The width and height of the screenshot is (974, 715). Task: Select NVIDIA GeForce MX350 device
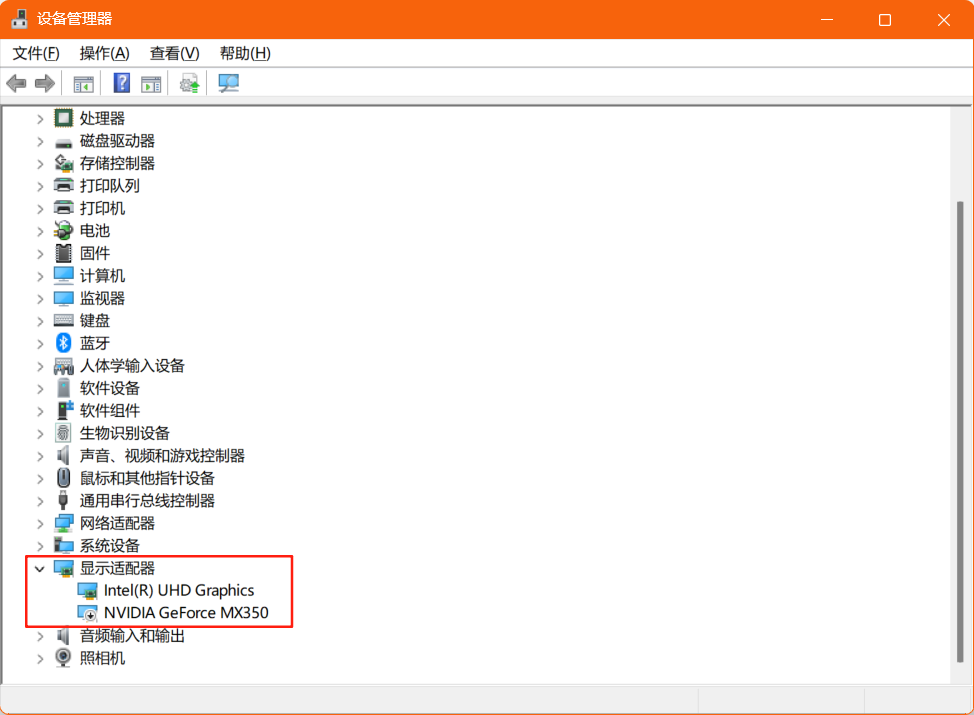point(186,613)
